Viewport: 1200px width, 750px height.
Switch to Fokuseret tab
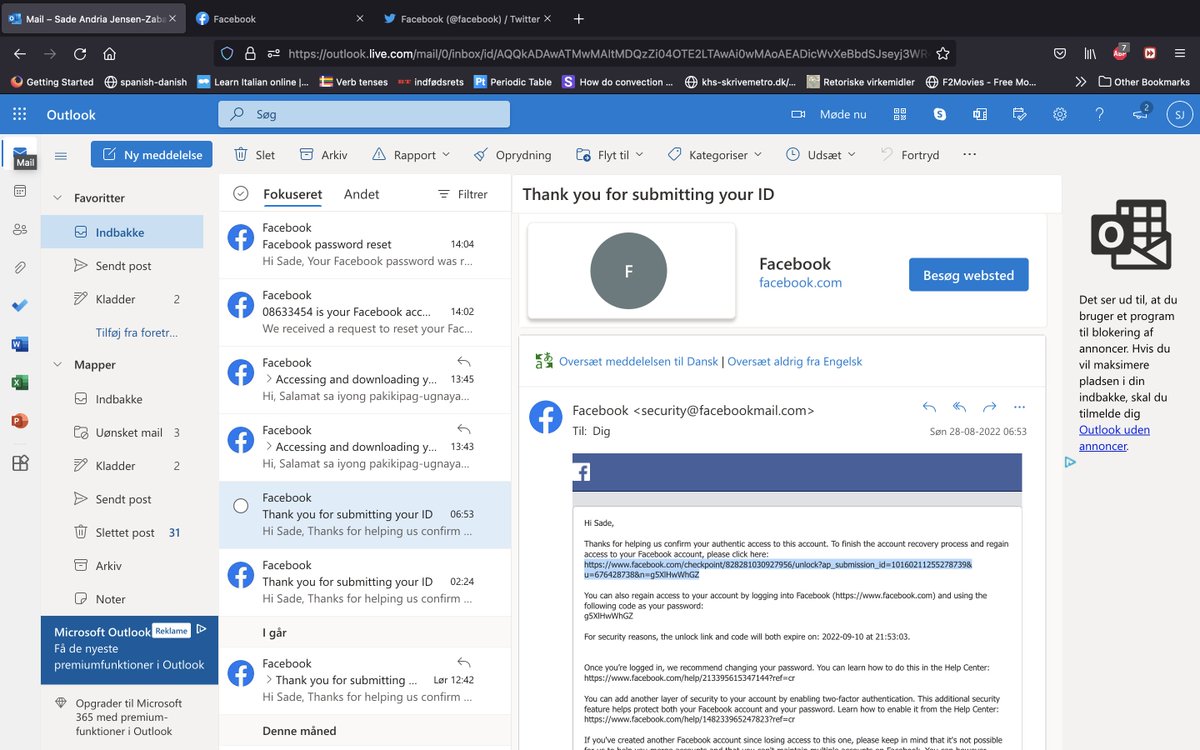pyautogui.click(x=292, y=194)
